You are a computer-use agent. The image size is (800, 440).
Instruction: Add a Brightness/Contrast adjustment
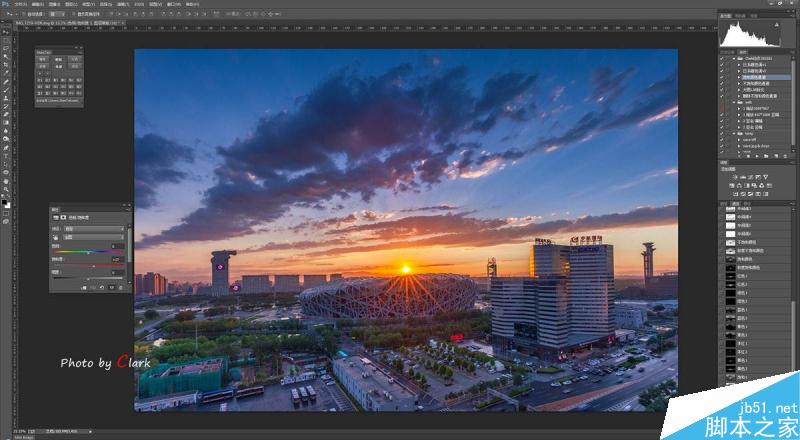tap(736, 177)
